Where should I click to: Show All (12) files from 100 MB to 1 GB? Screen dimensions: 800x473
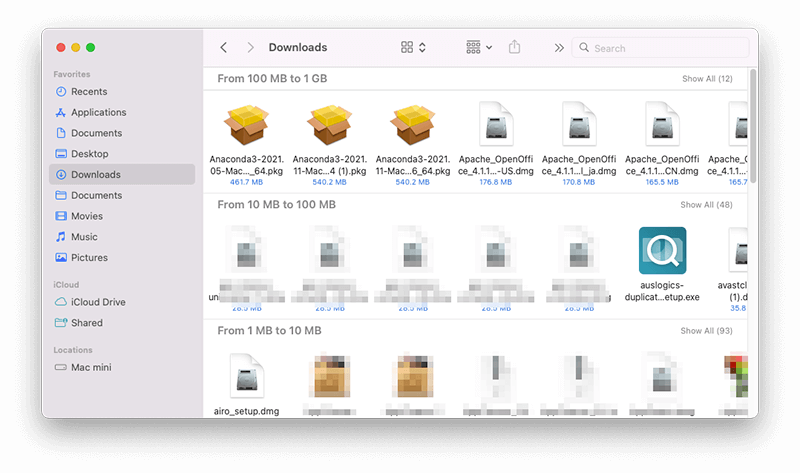[x=707, y=79]
